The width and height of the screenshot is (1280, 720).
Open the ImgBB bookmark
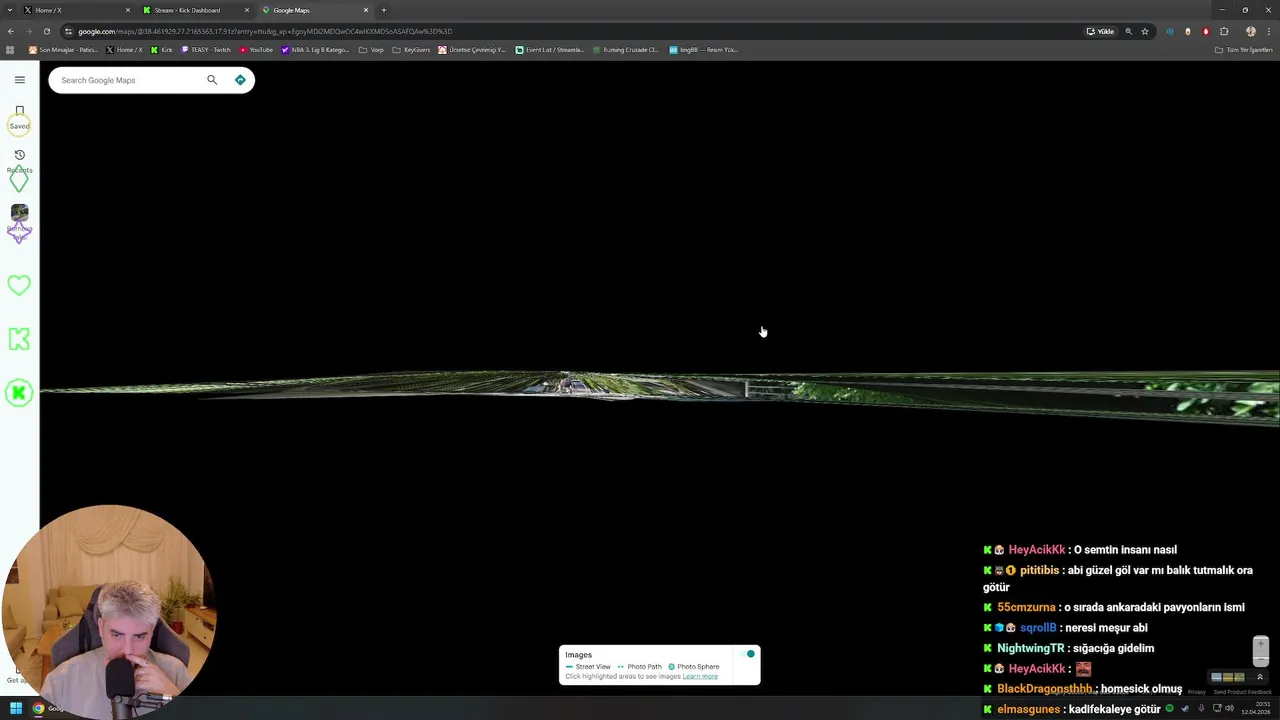coord(703,49)
